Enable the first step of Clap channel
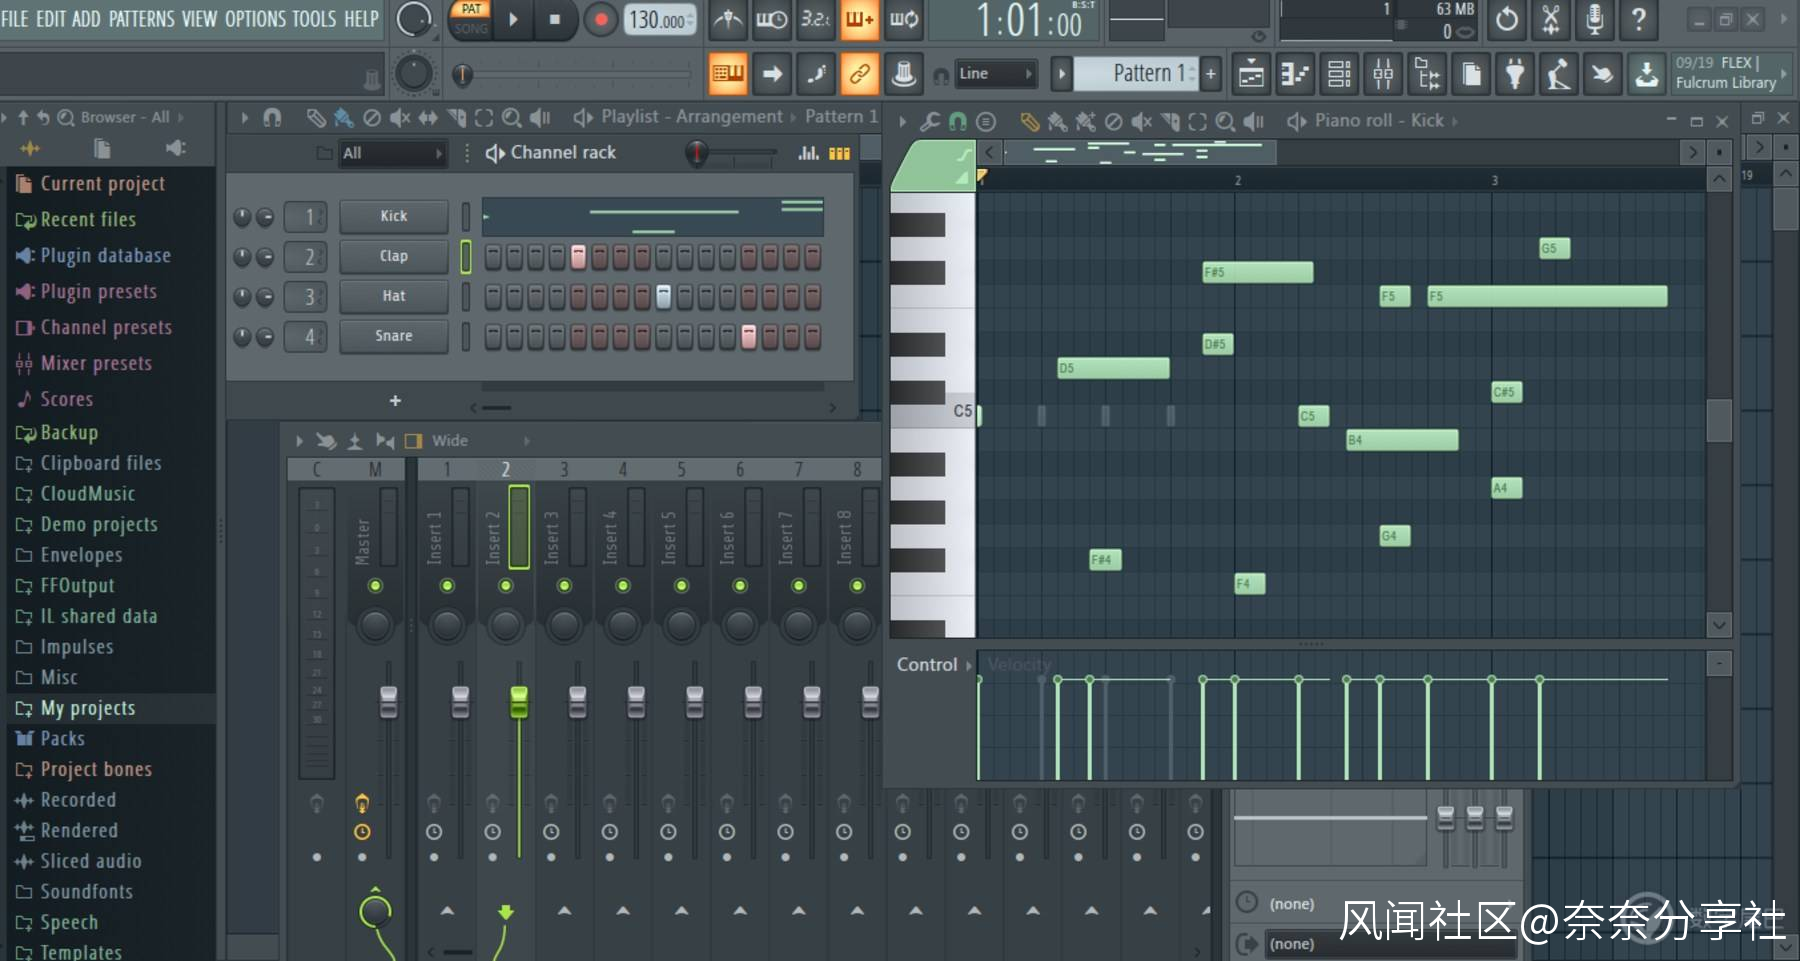The width and height of the screenshot is (1800, 961). pos(493,257)
